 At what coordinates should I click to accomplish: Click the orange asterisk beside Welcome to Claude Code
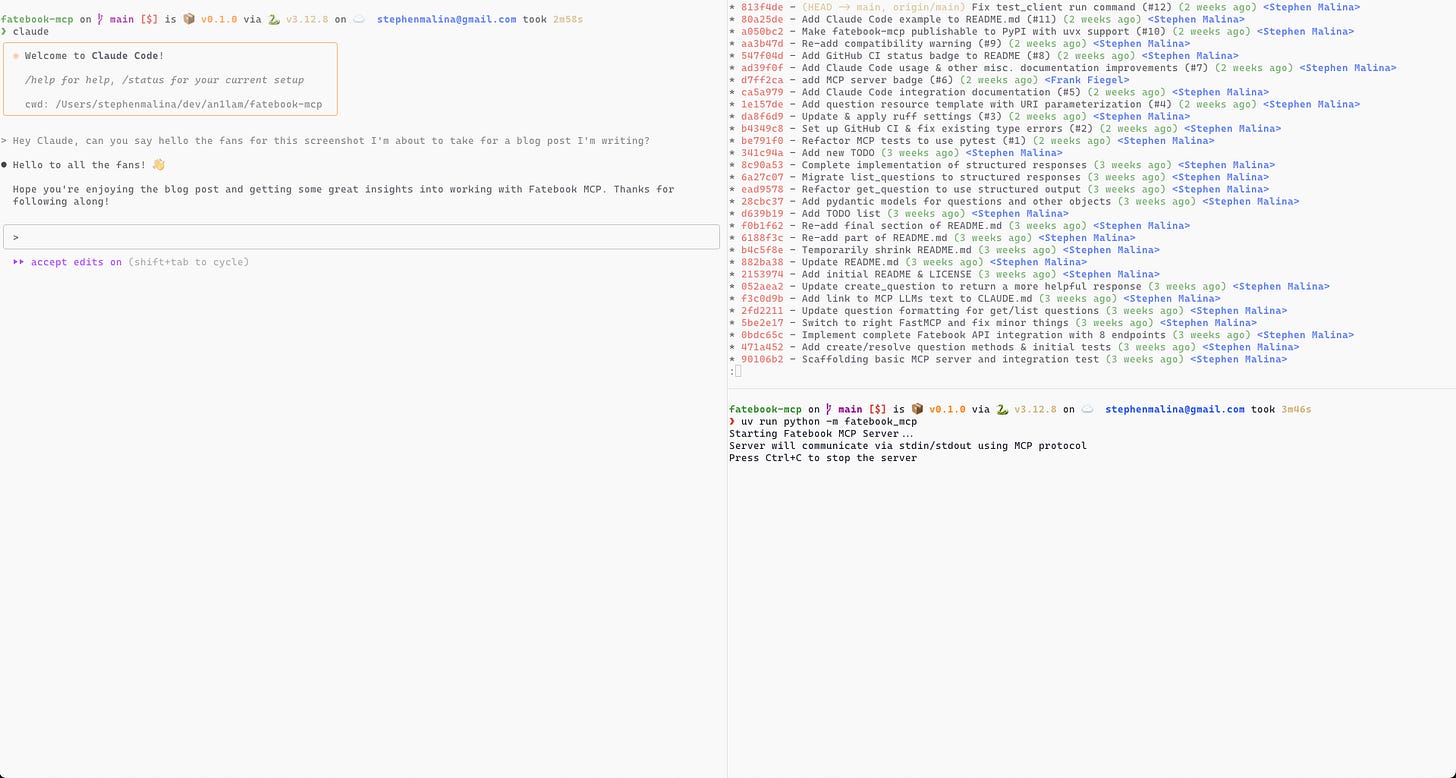(x=16, y=56)
